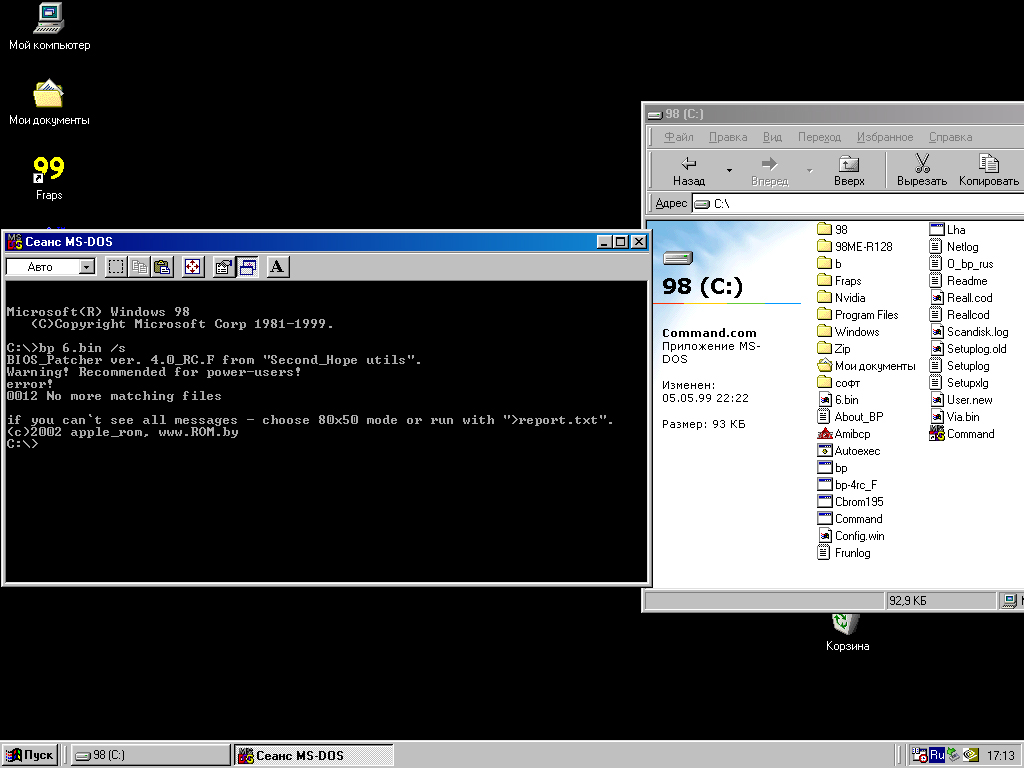Select the Program Files folder
Image resolution: width=1024 pixels, height=768 pixels.
pyautogui.click(x=857, y=315)
